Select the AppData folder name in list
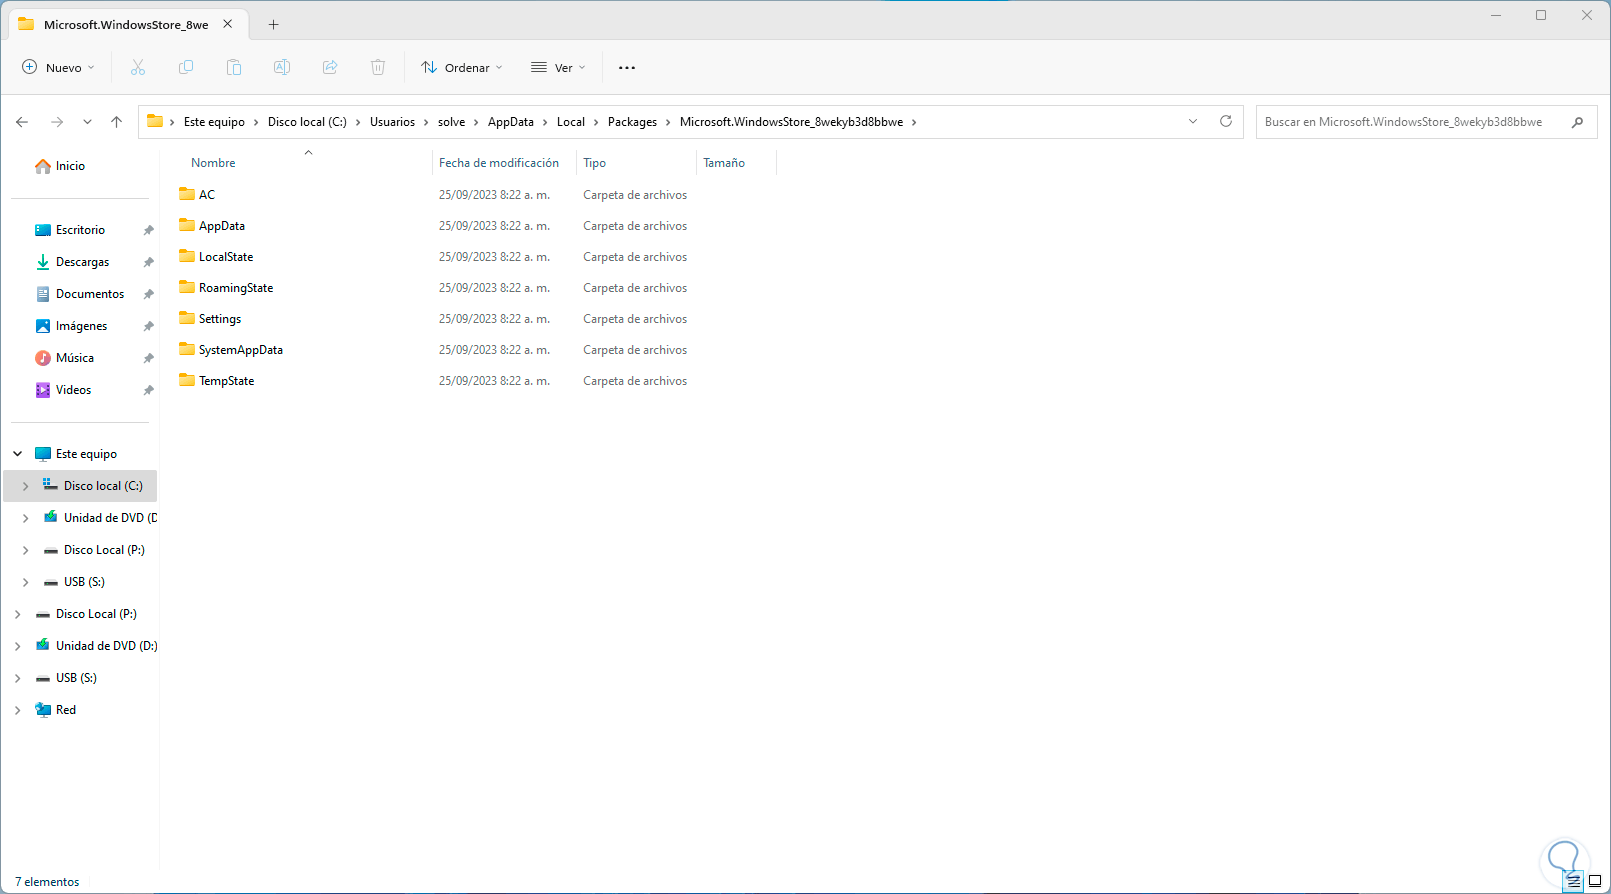 tap(222, 226)
